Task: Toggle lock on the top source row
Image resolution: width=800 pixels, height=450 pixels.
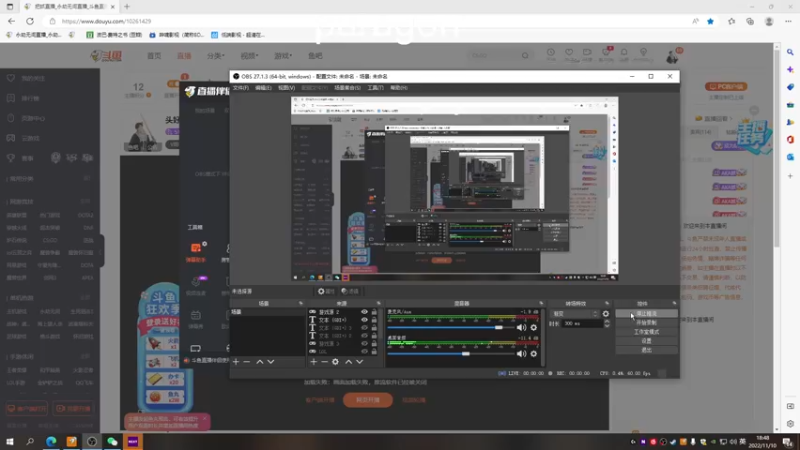Action: [374, 312]
